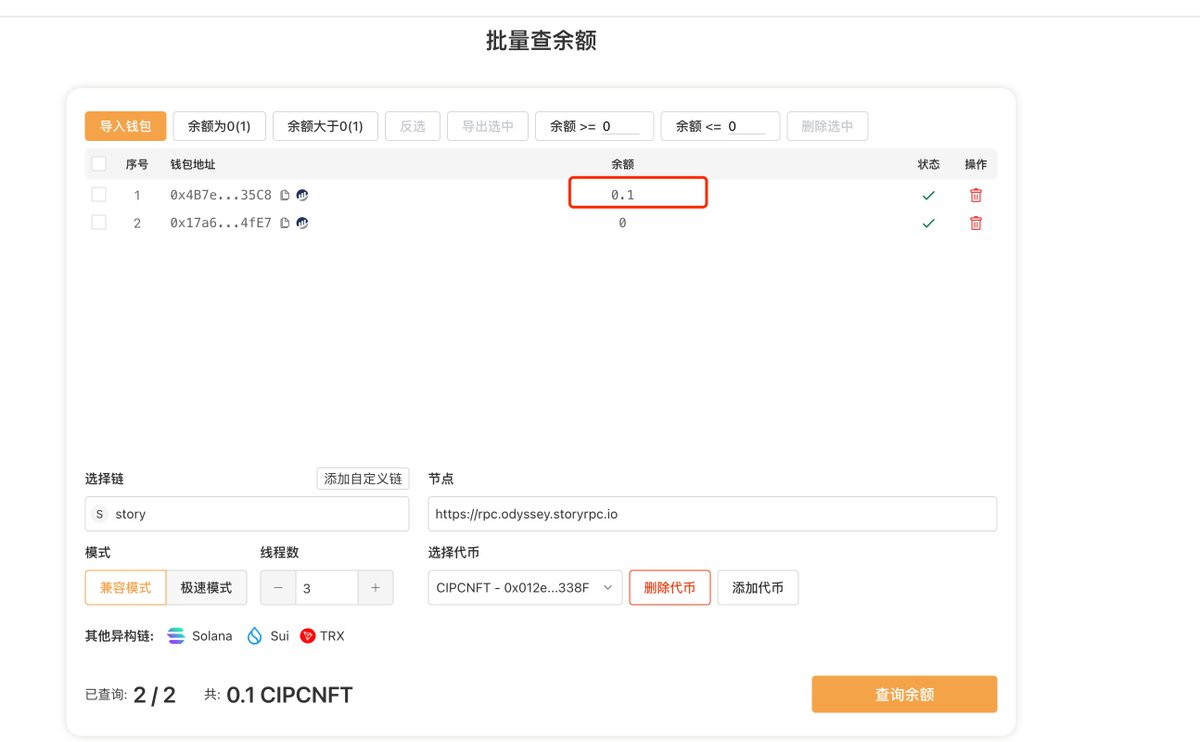Screen dimensions: 1200x742
Task: Click 钱包地址 column header
Action: 192,164
